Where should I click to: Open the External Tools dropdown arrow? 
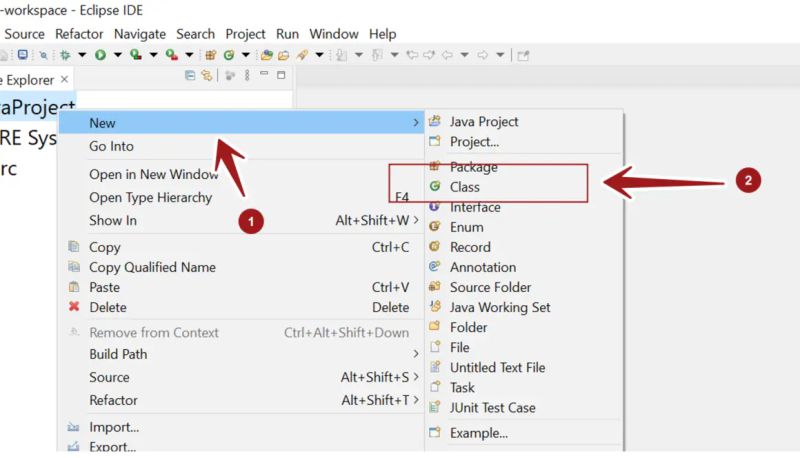[x=189, y=55]
